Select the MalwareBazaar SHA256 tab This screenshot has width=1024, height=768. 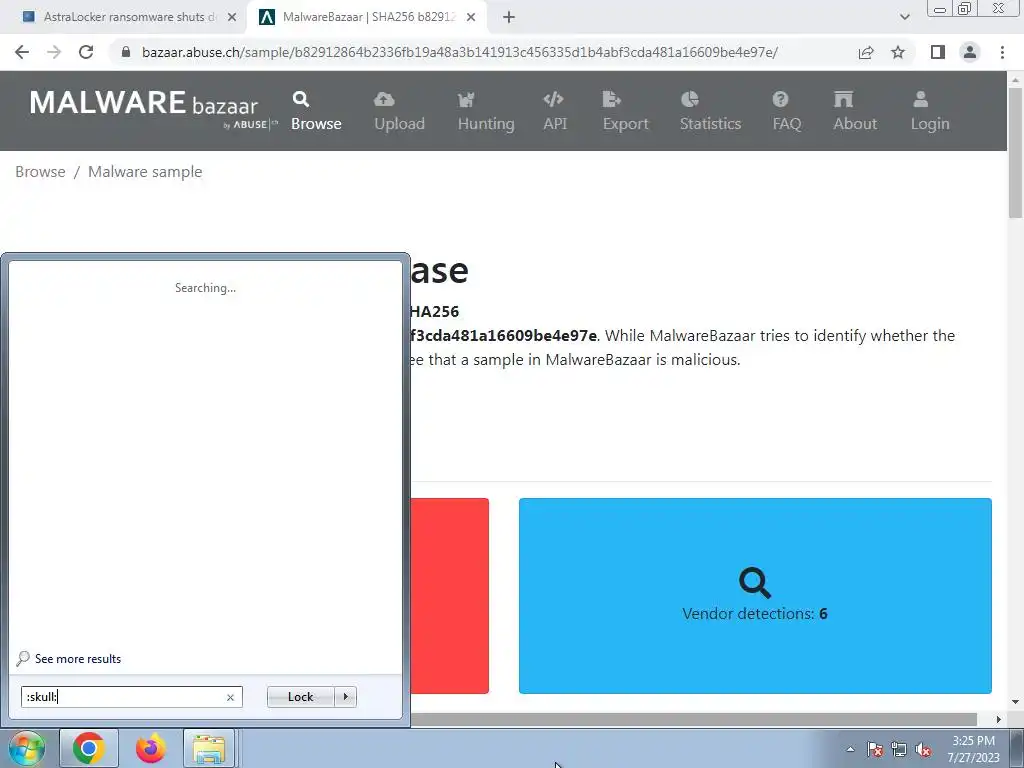367,17
